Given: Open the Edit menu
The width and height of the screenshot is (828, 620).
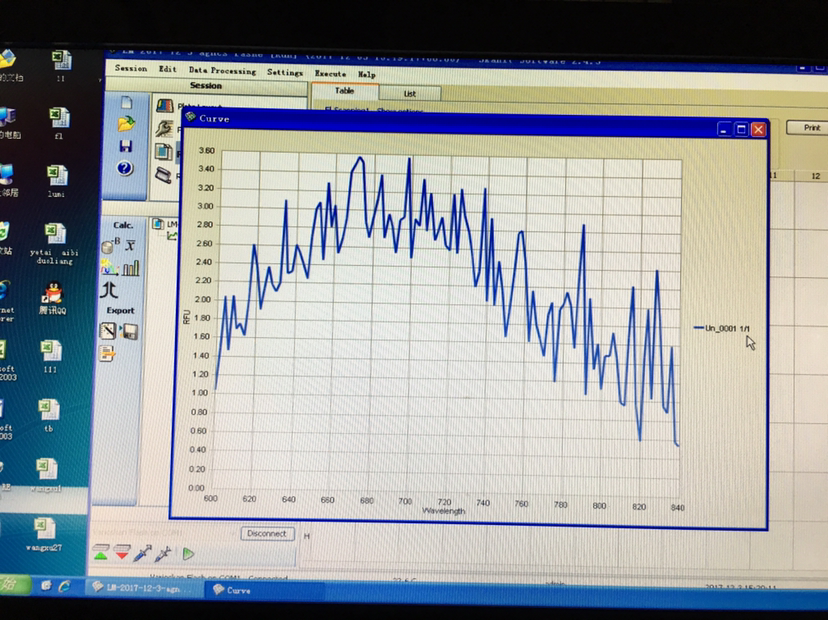Looking at the screenshot, I should 168,69.
